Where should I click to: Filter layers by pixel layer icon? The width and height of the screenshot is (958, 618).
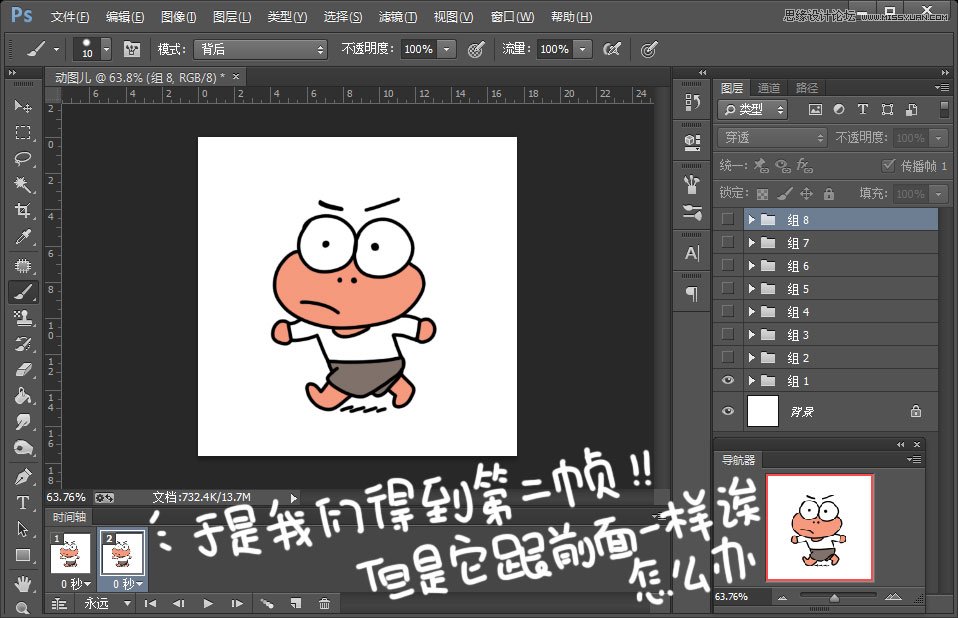click(x=815, y=109)
